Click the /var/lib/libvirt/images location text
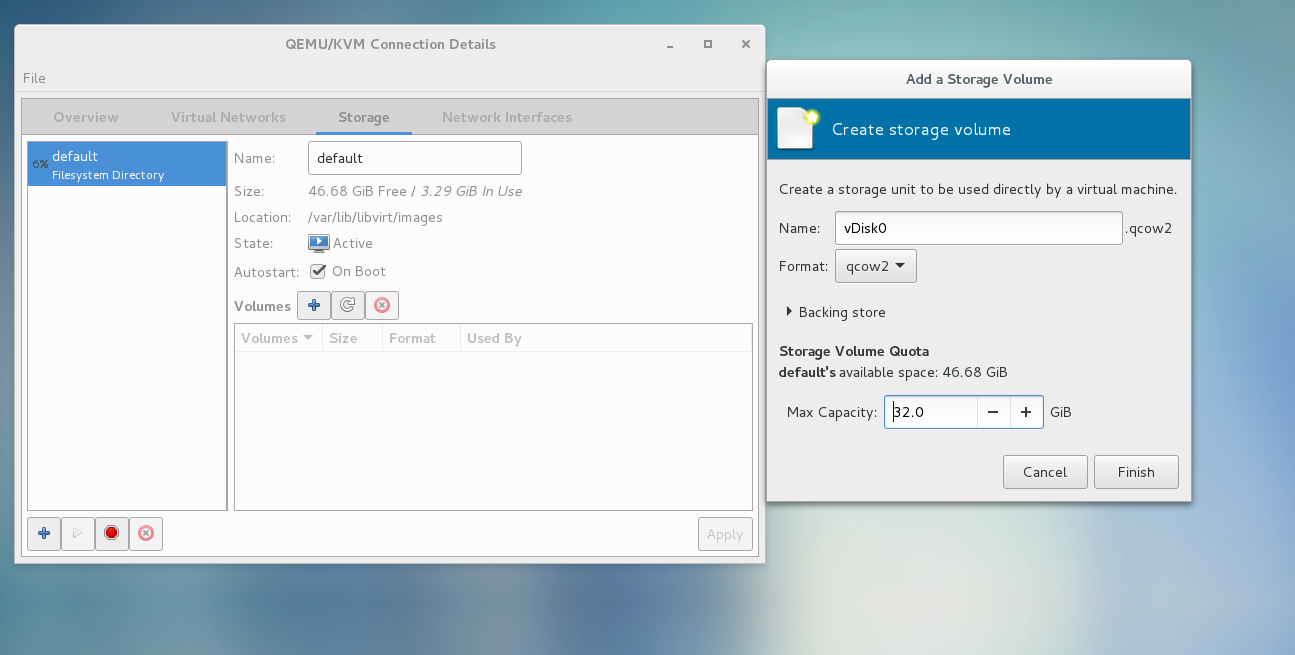Viewport: 1295px width, 655px height. pos(375,217)
